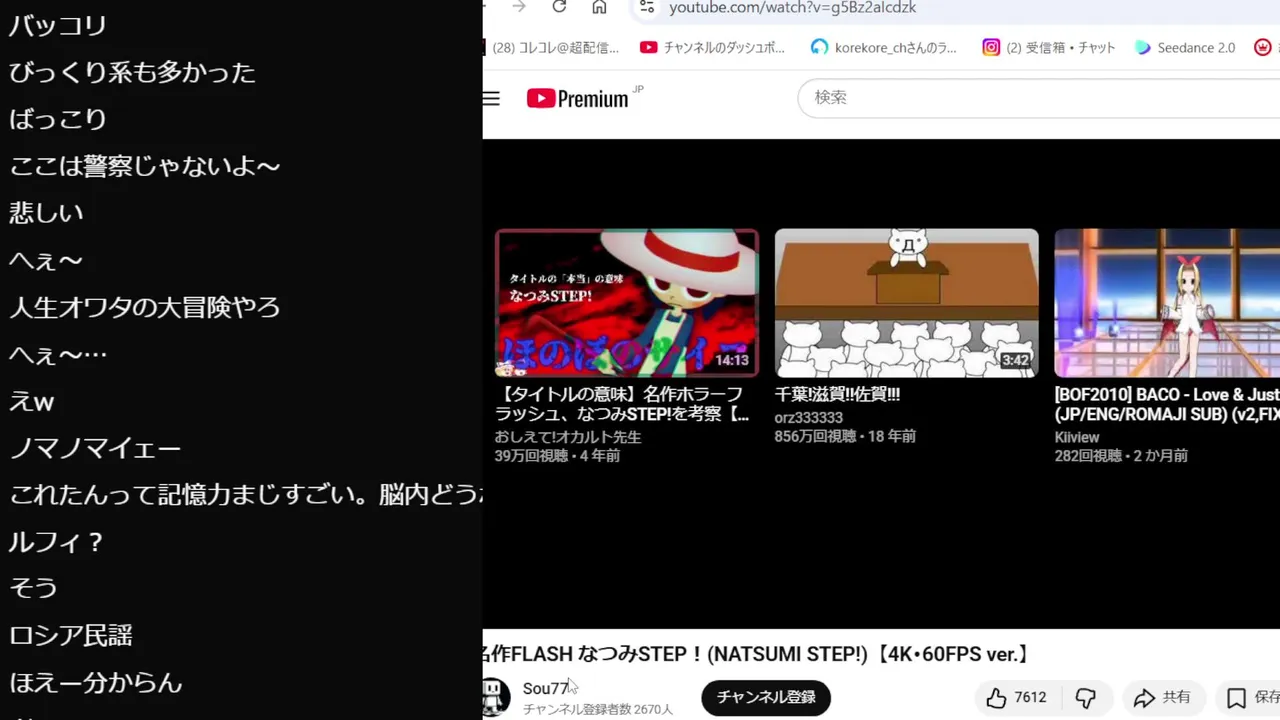The image size is (1280, 720).
Task: Open the Seedance 2.0 bookmark
Action: (x=1185, y=47)
